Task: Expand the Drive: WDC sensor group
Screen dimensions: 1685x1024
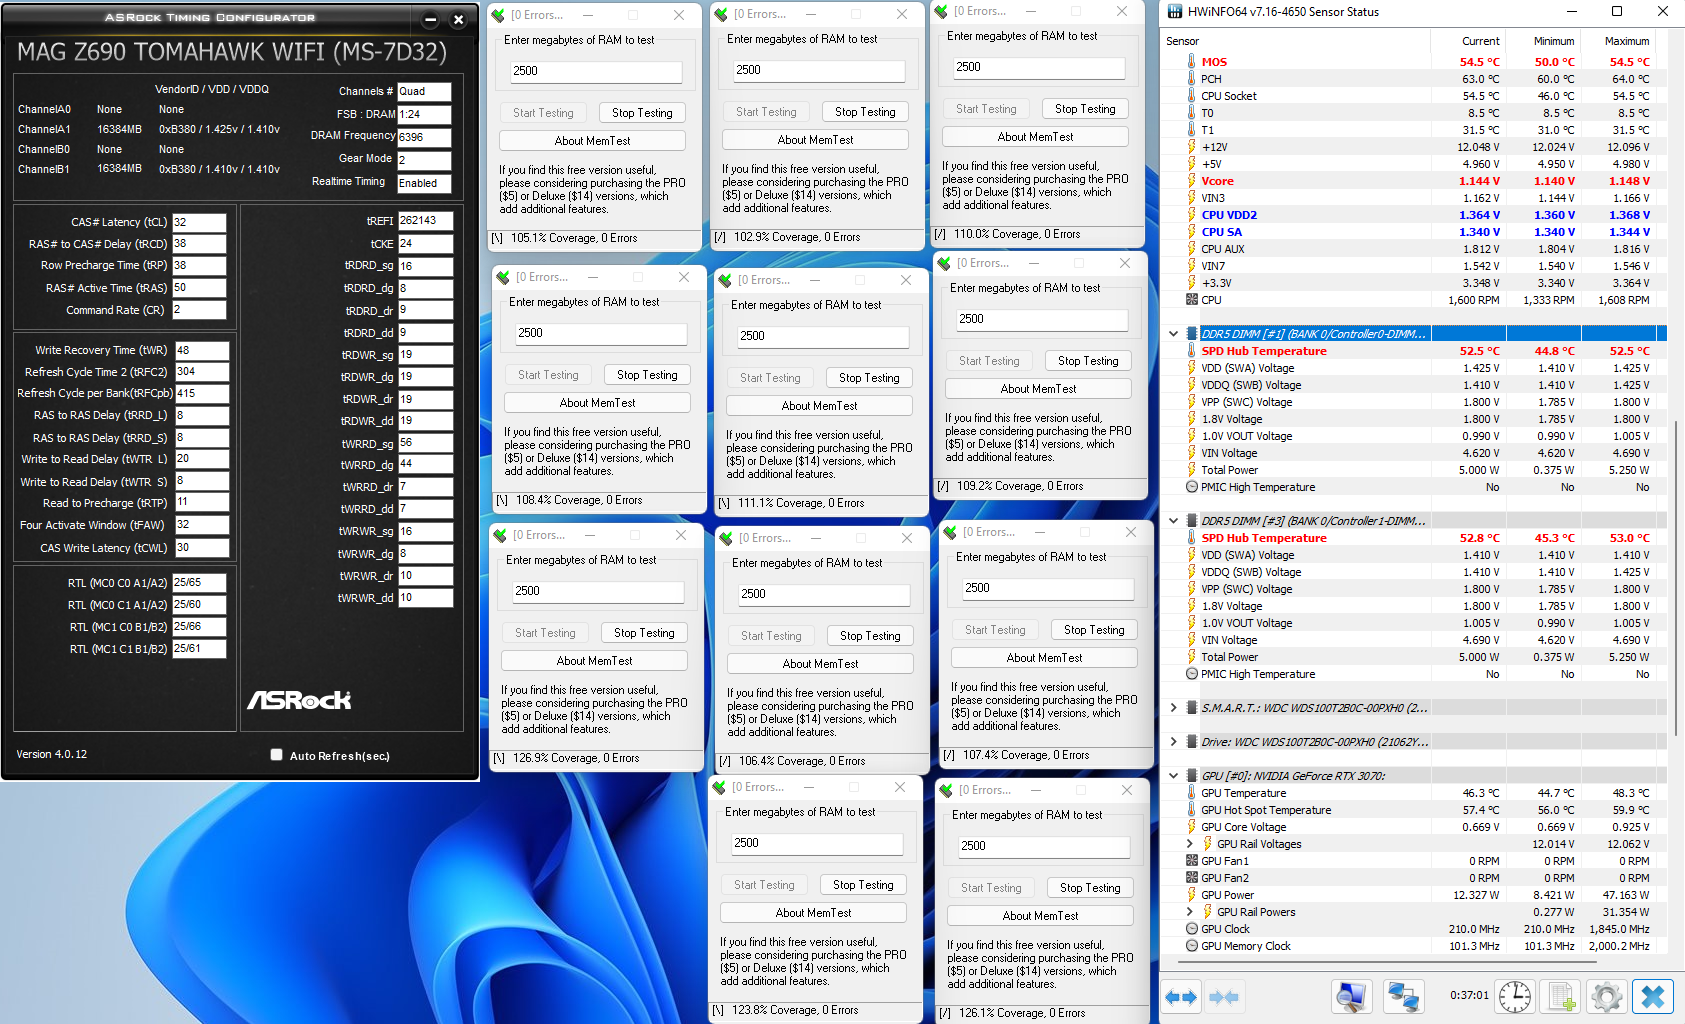Action: click(1173, 742)
